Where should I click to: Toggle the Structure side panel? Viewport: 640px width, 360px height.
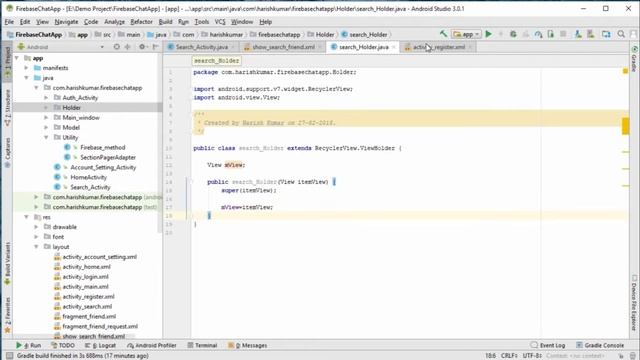point(7,107)
